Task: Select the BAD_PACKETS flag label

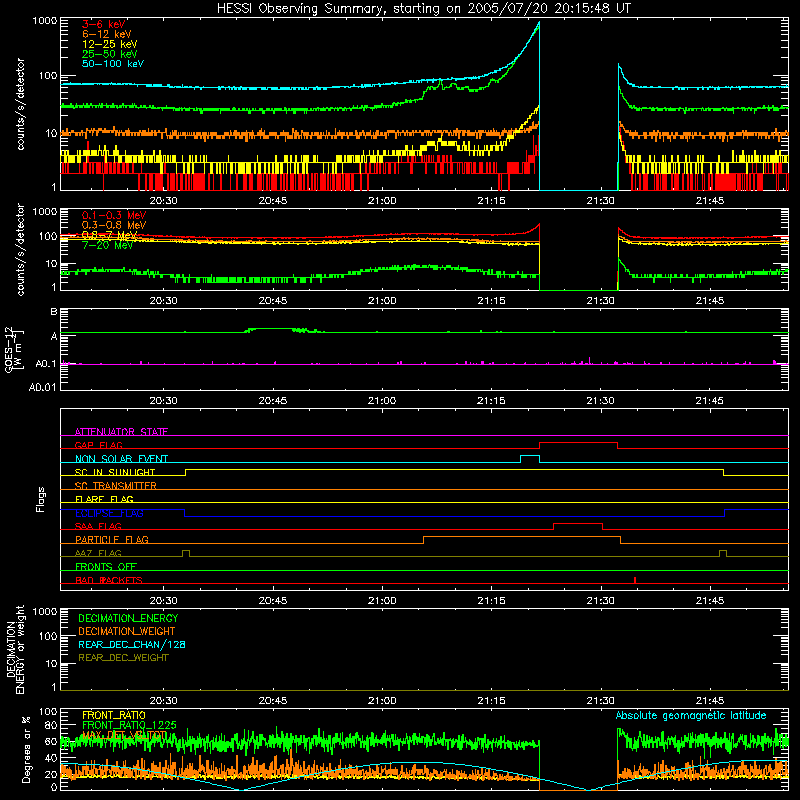Action: 109,580
